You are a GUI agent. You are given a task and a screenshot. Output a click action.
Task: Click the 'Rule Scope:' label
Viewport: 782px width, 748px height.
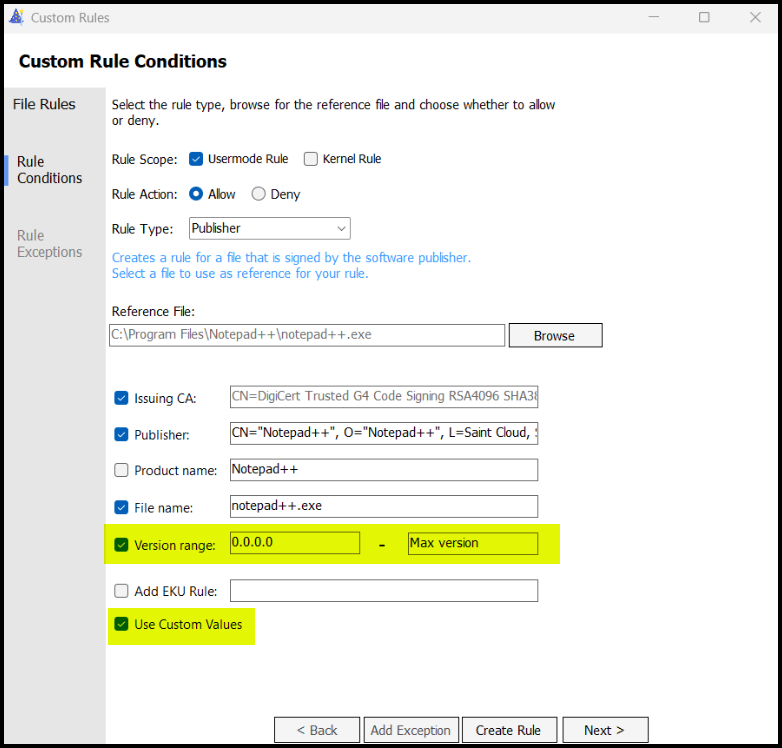pyautogui.click(x=145, y=160)
